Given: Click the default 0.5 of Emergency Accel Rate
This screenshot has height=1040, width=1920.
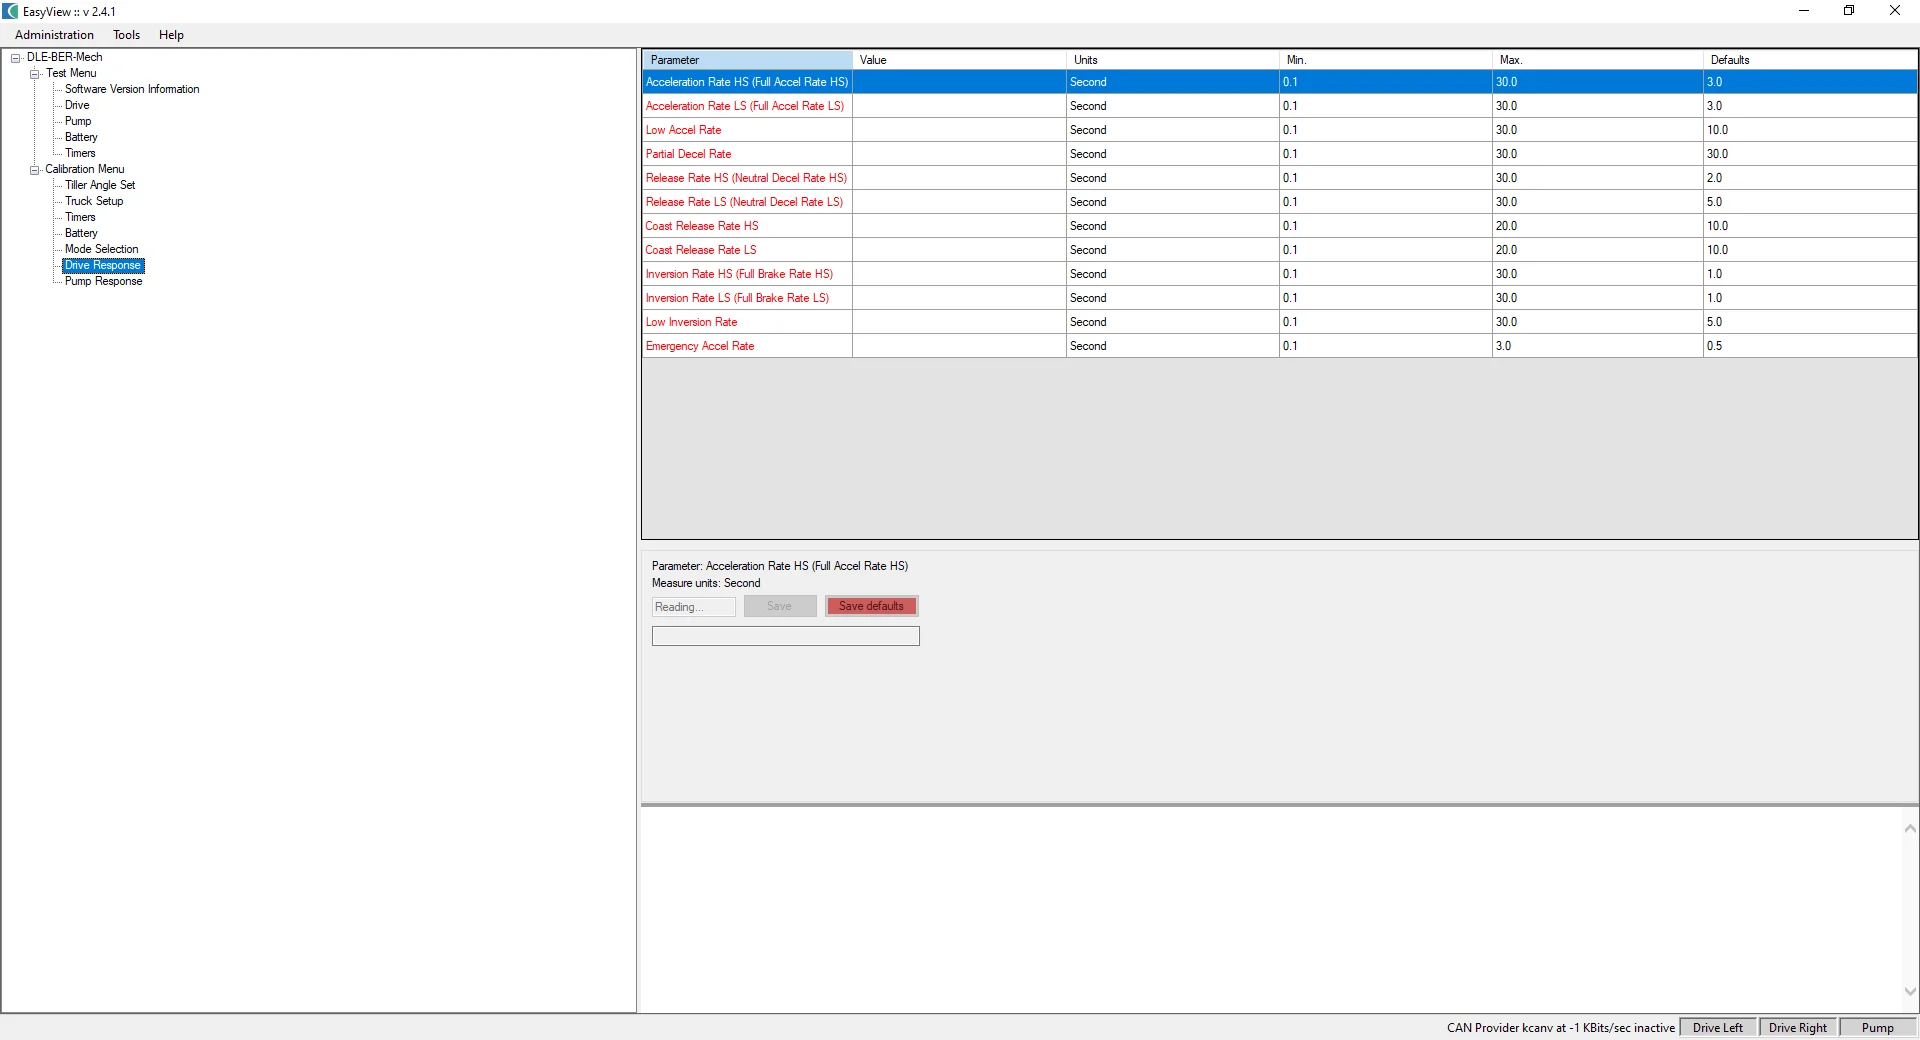Looking at the screenshot, I should pos(1810,346).
